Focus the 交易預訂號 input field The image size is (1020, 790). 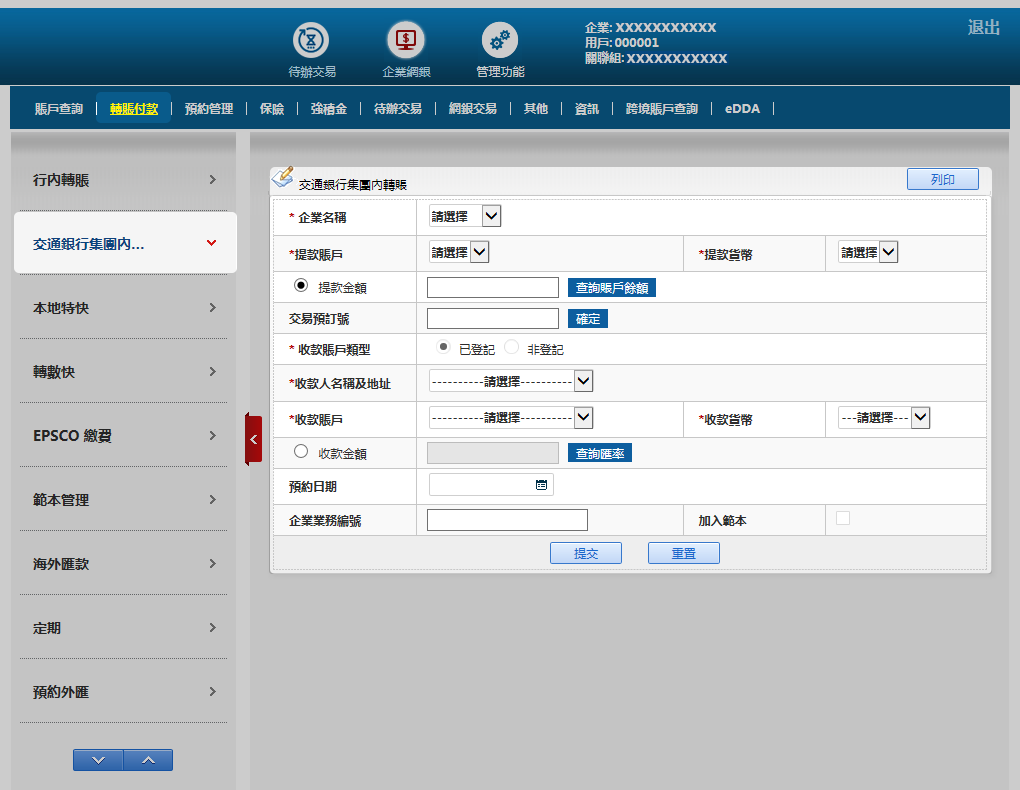point(493,319)
